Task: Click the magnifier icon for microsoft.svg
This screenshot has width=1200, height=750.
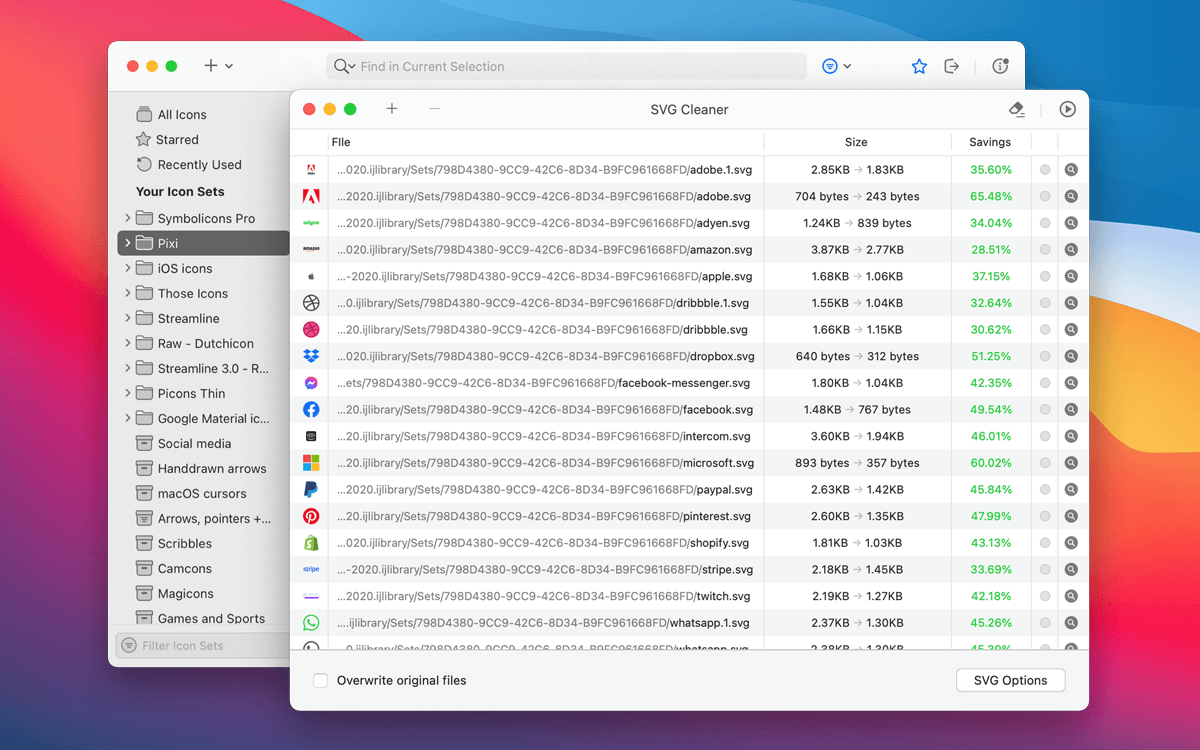Action: pos(1071,463)
